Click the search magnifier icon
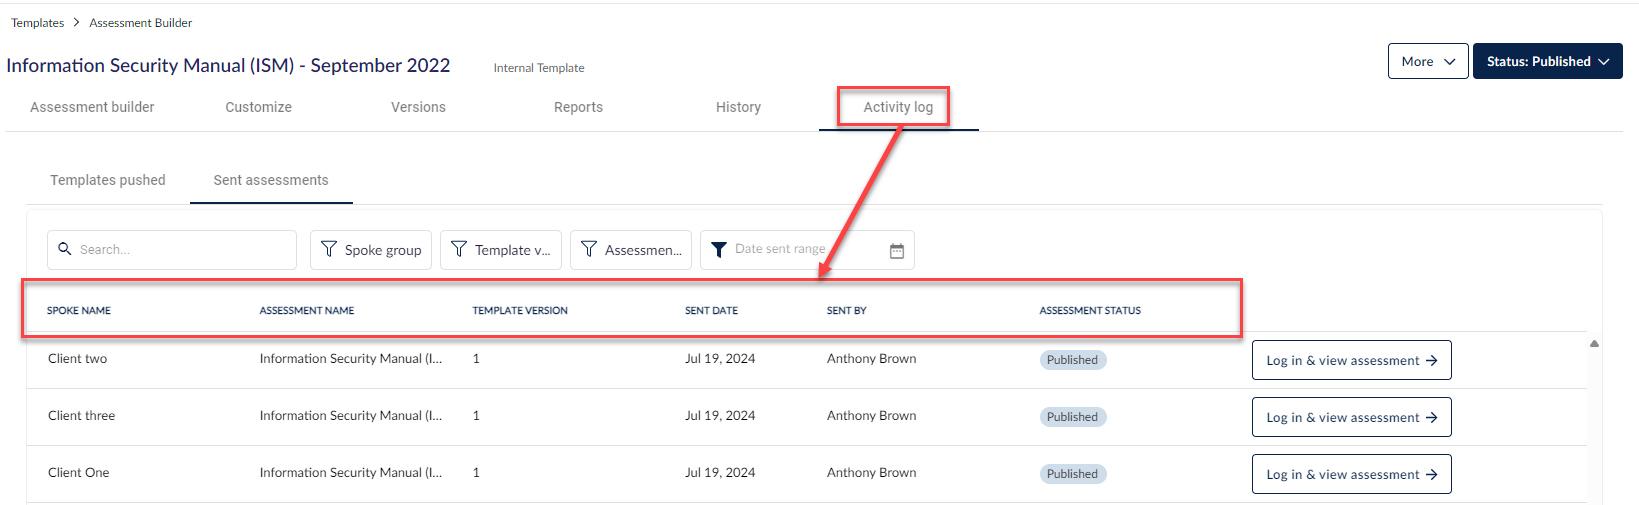 tap(65, 249)
